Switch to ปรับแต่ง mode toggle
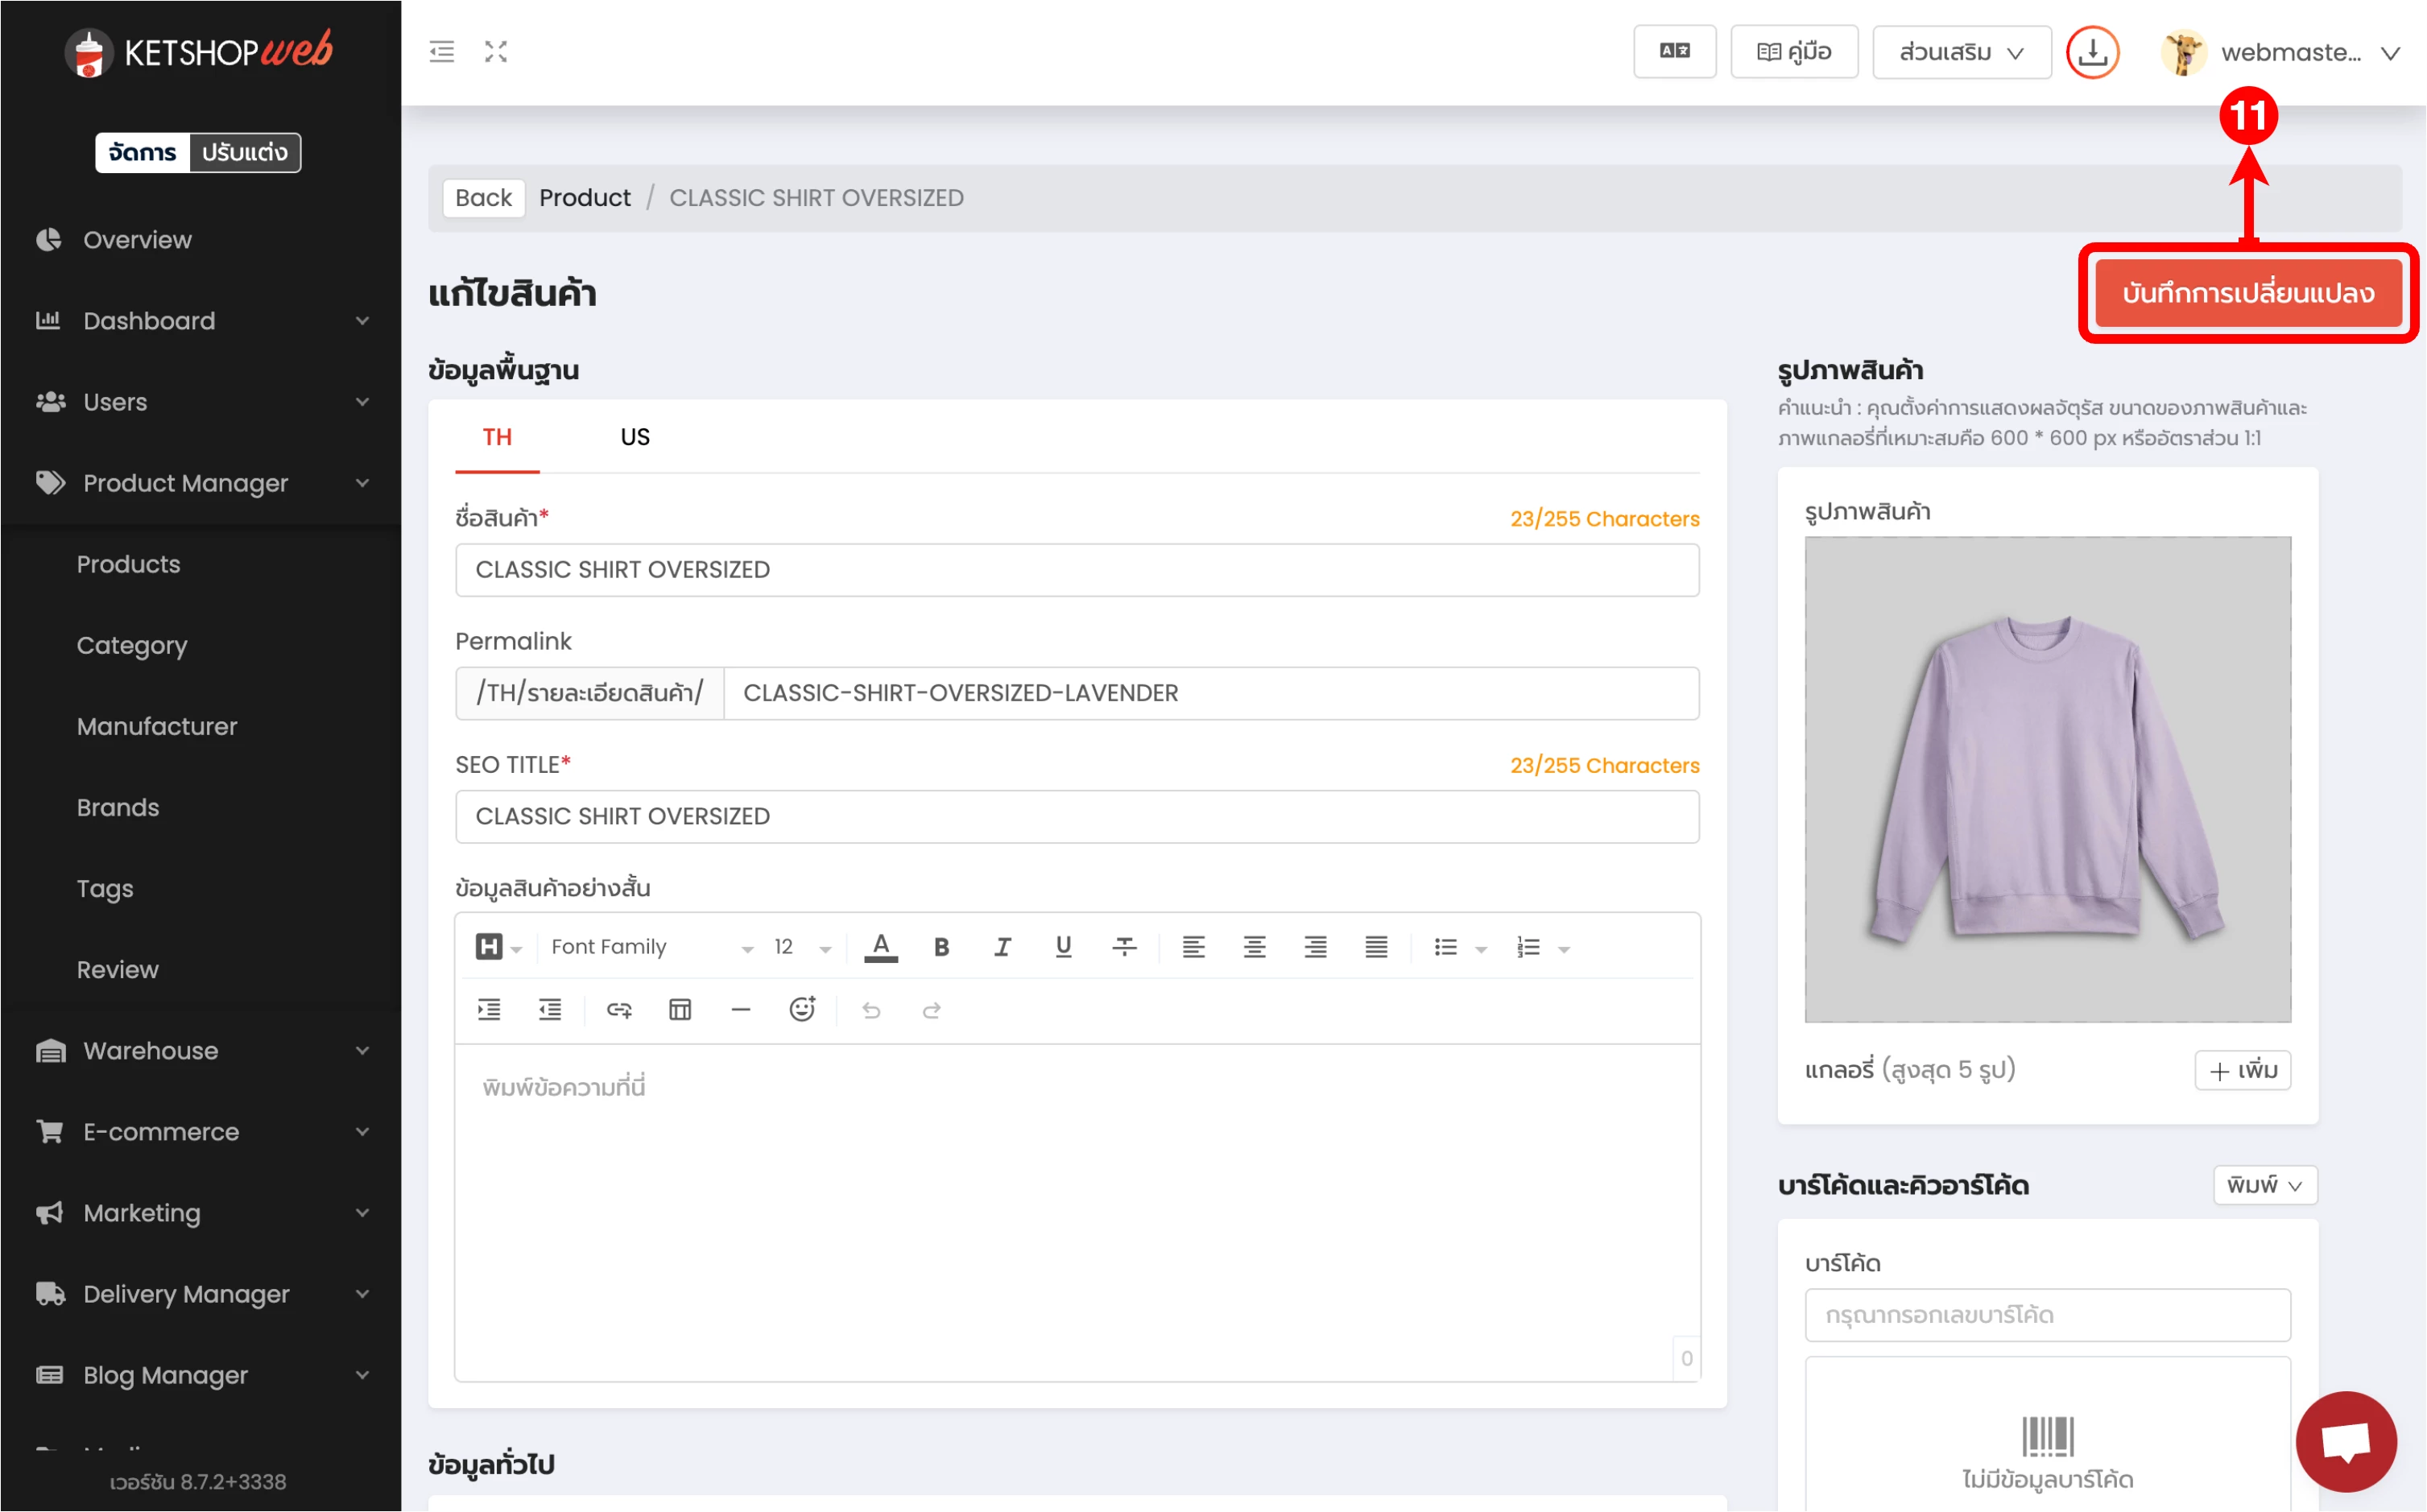The height and width of the screenshot is (1512, 2427). 245,152
